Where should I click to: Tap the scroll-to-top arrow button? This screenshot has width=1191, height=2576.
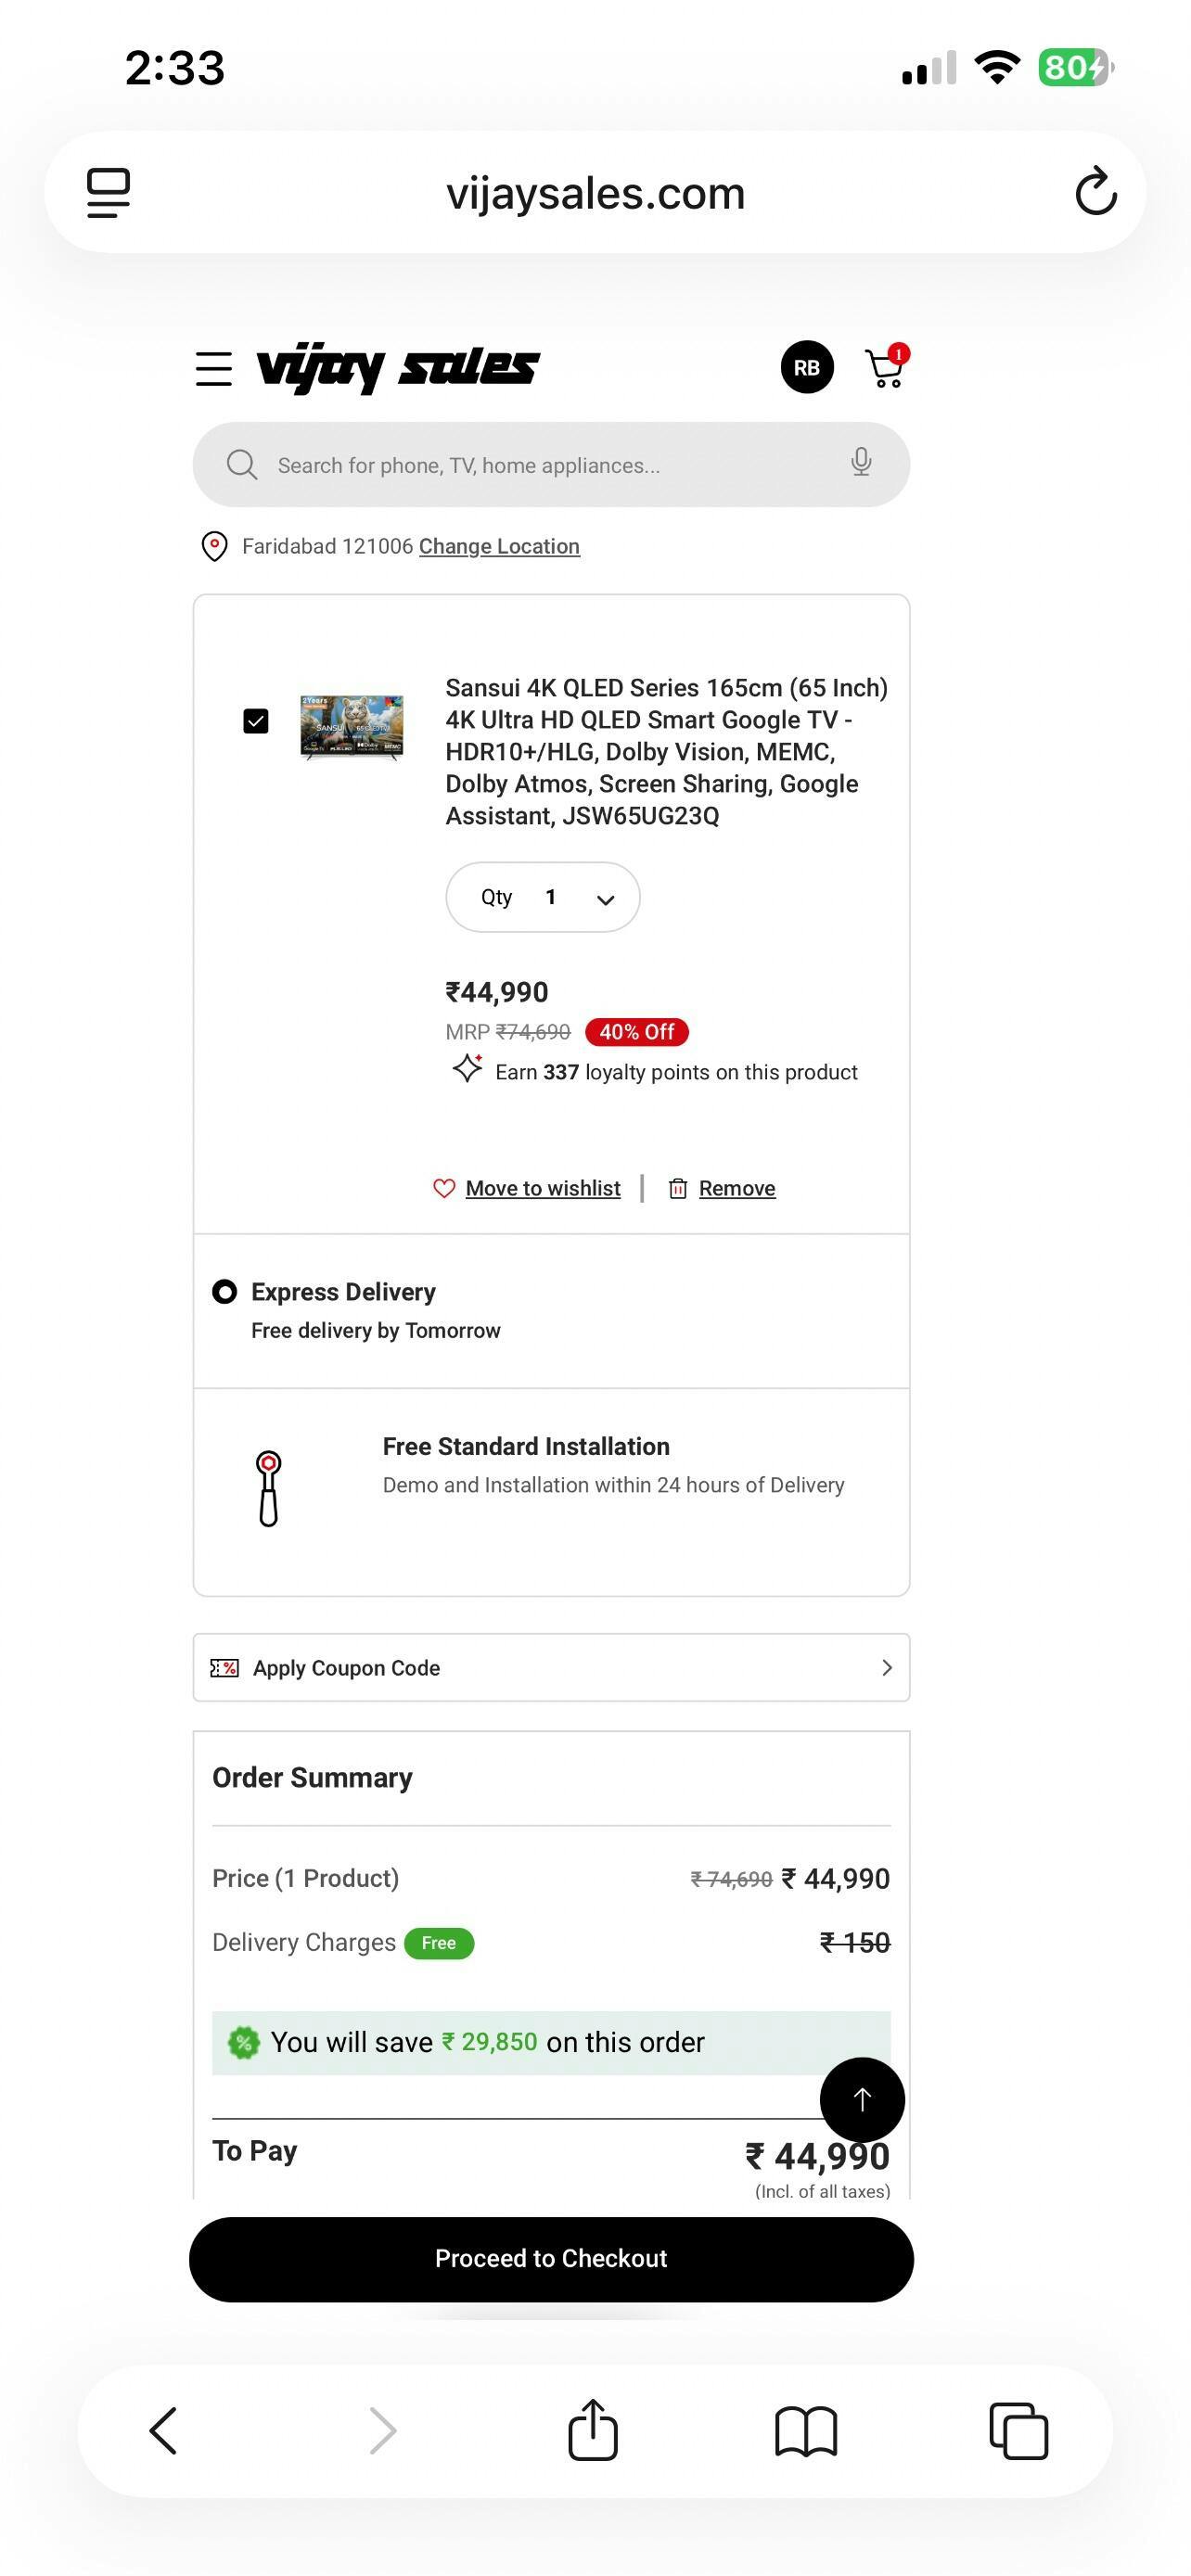(x=862, y=2099)
